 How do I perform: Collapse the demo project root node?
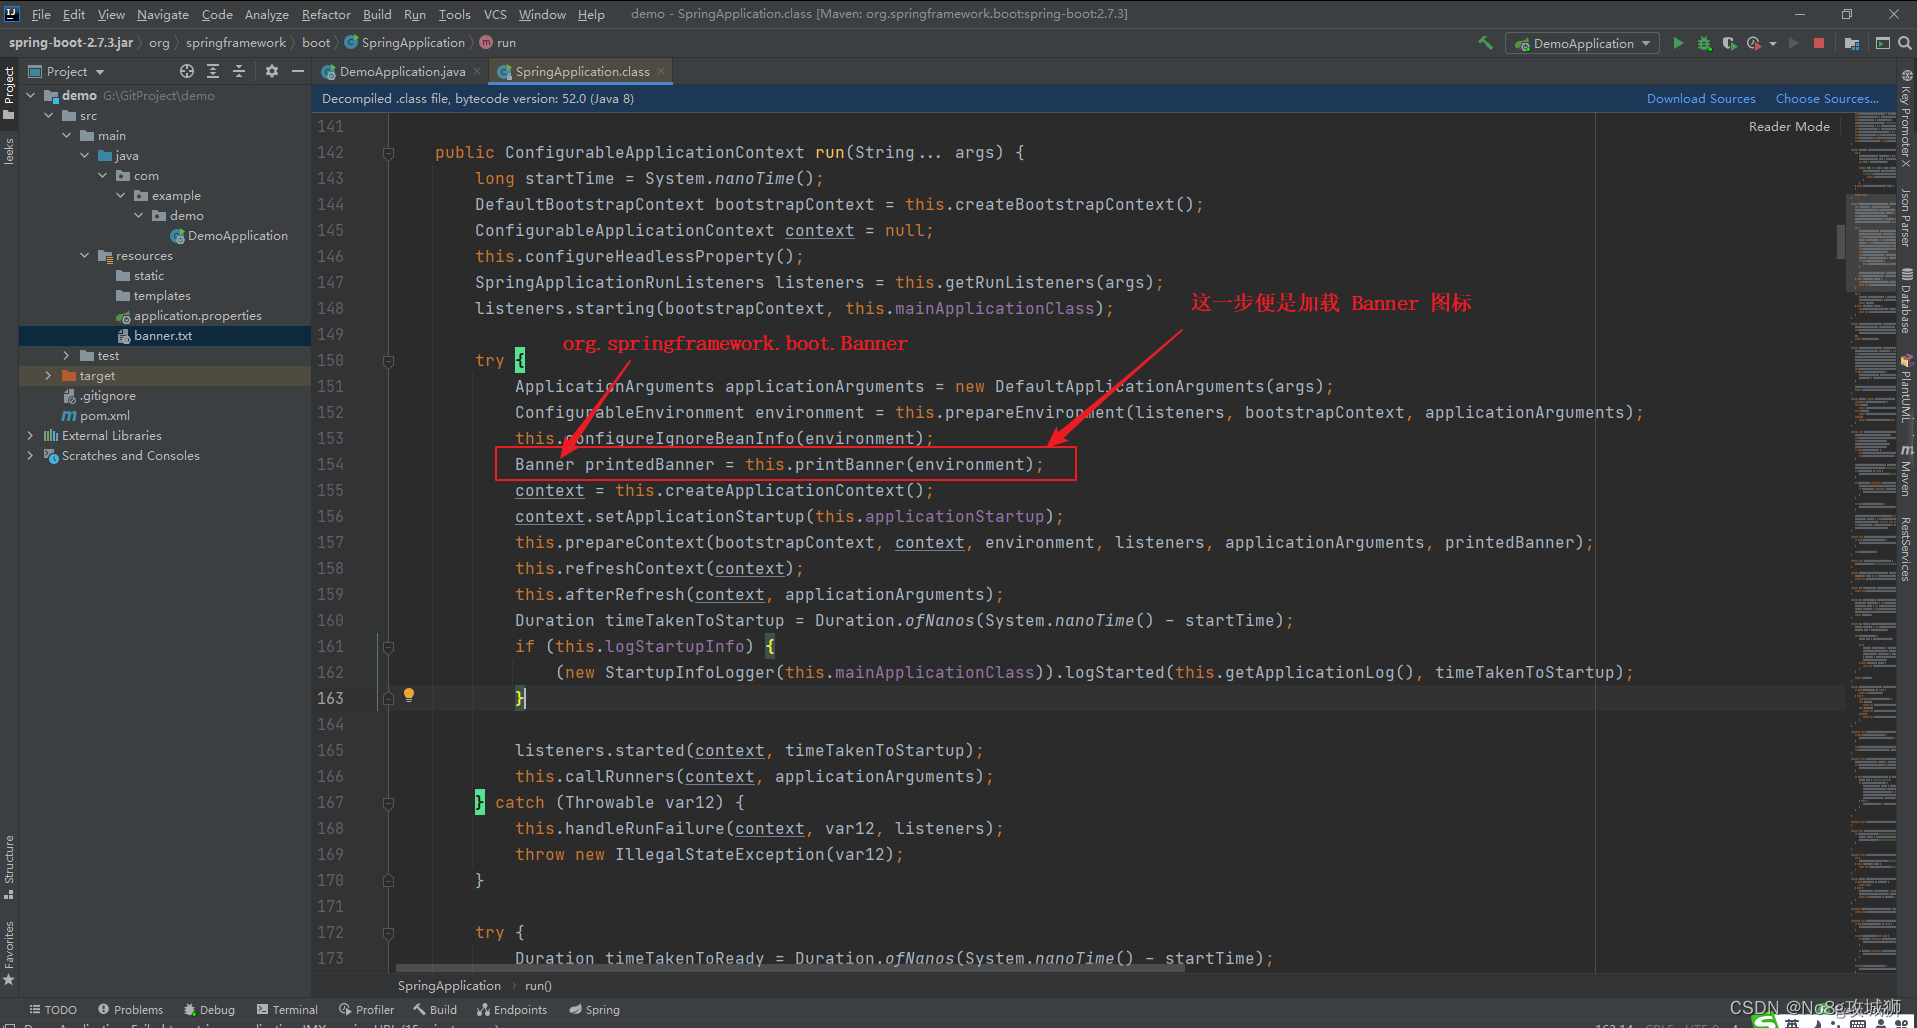(x=31, y=96)
